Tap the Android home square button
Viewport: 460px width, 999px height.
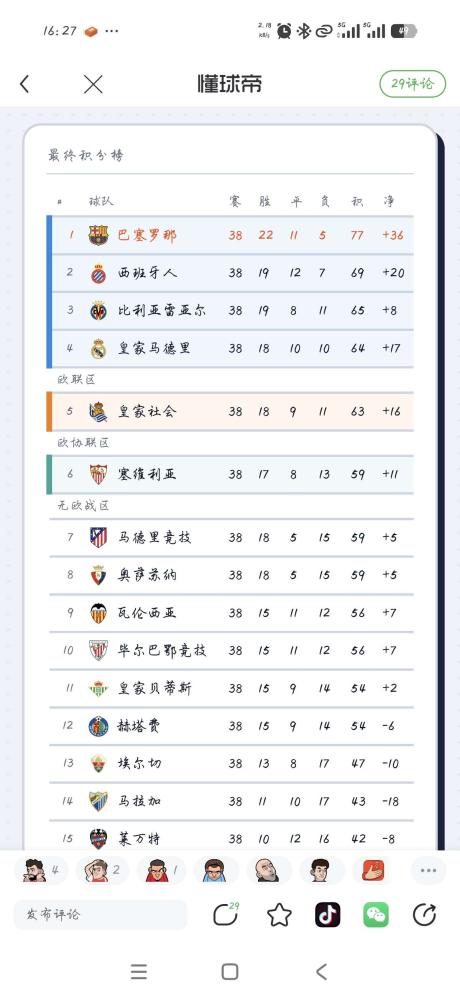tap(230, 972)
